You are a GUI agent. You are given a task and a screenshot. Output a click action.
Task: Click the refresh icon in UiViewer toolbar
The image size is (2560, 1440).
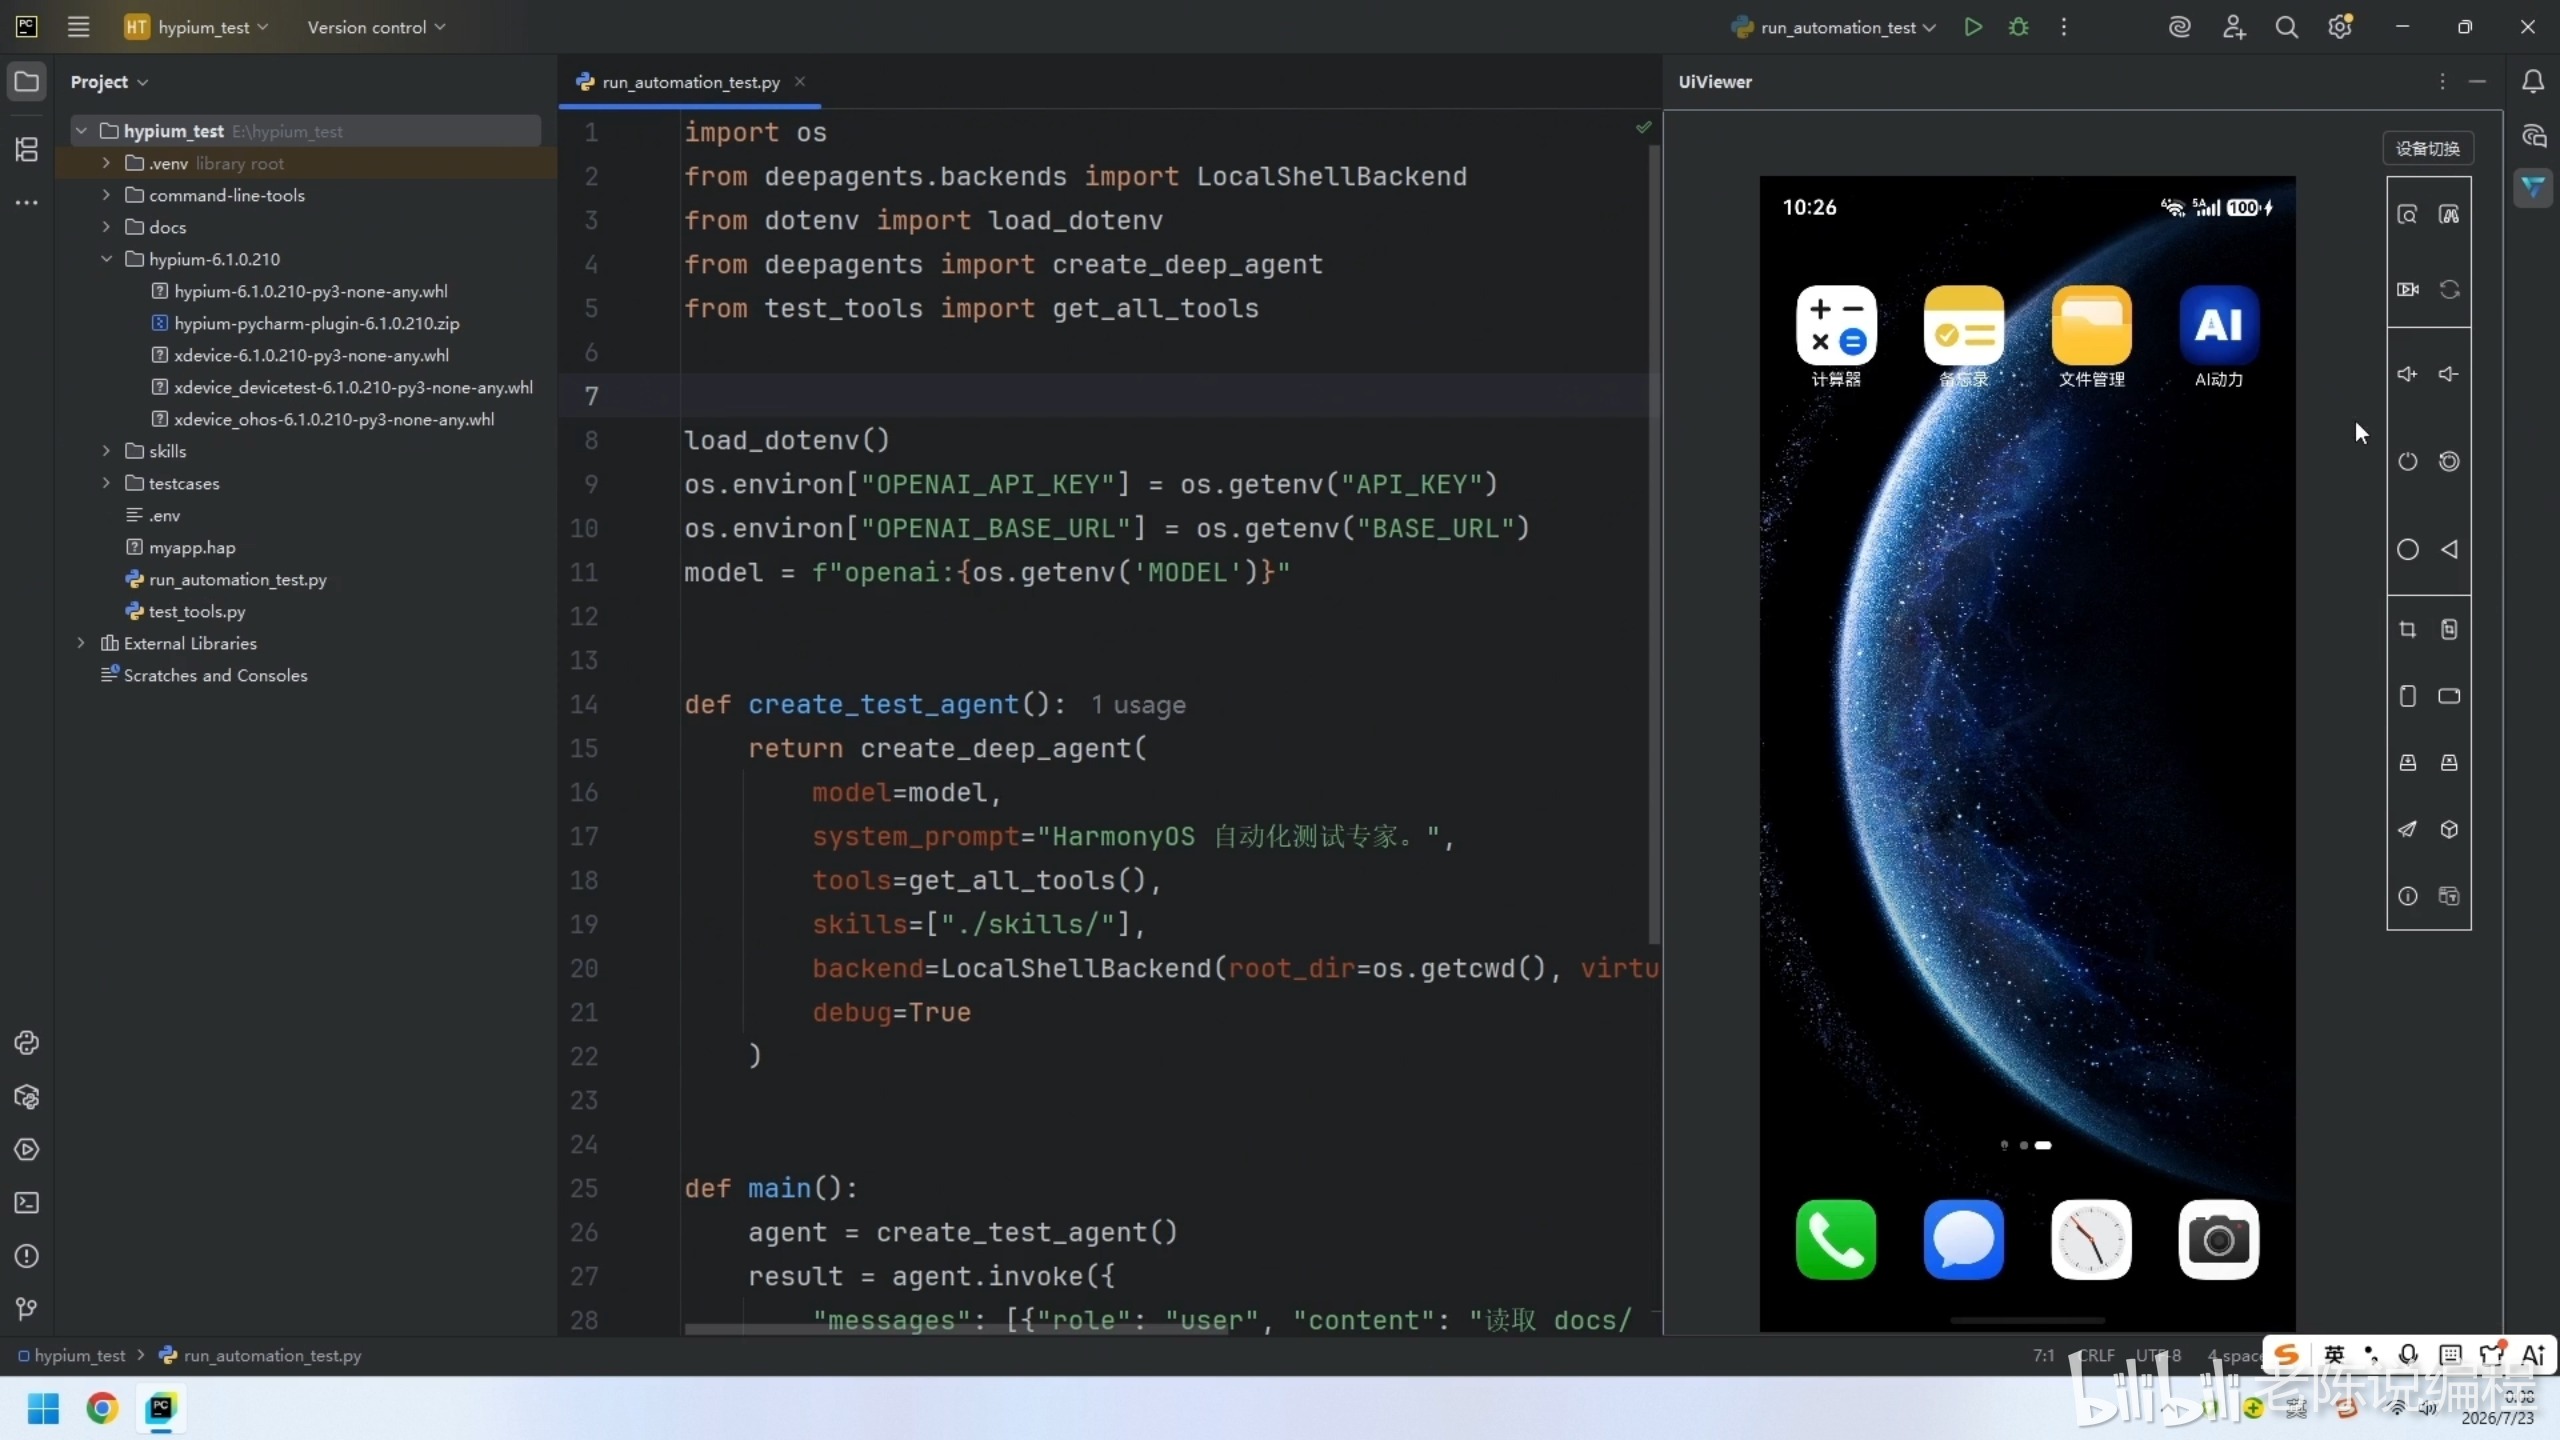[x=2449, y=289]
